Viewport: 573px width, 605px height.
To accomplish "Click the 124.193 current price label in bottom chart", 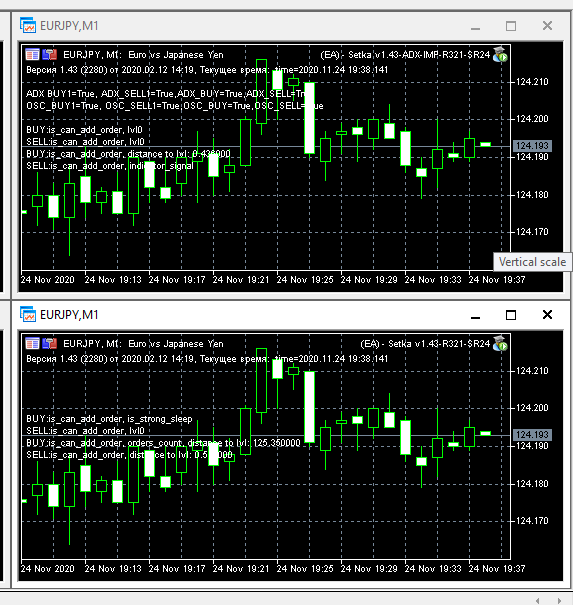I will [532, 435].
